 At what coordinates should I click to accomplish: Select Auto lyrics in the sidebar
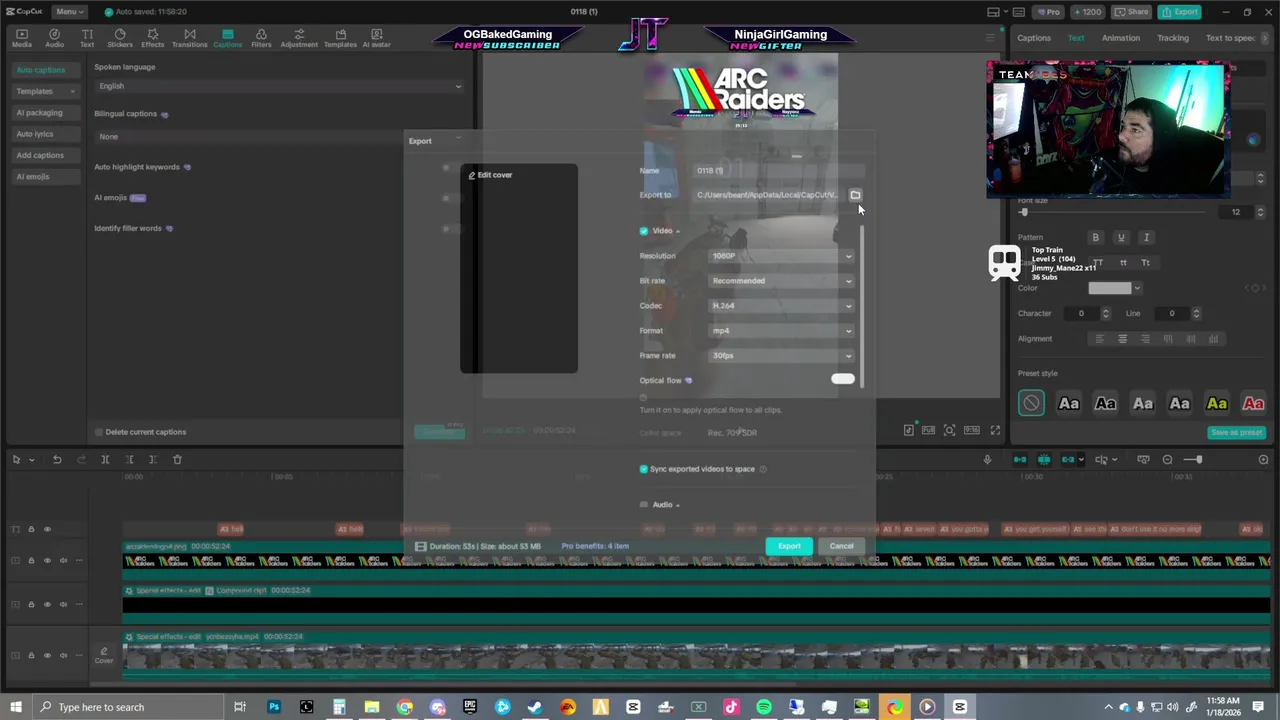[x=35, y=134]
